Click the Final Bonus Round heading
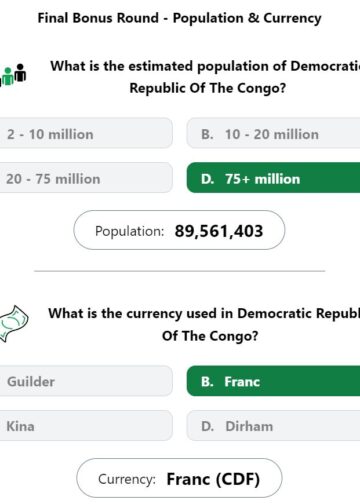 point(179,18)
